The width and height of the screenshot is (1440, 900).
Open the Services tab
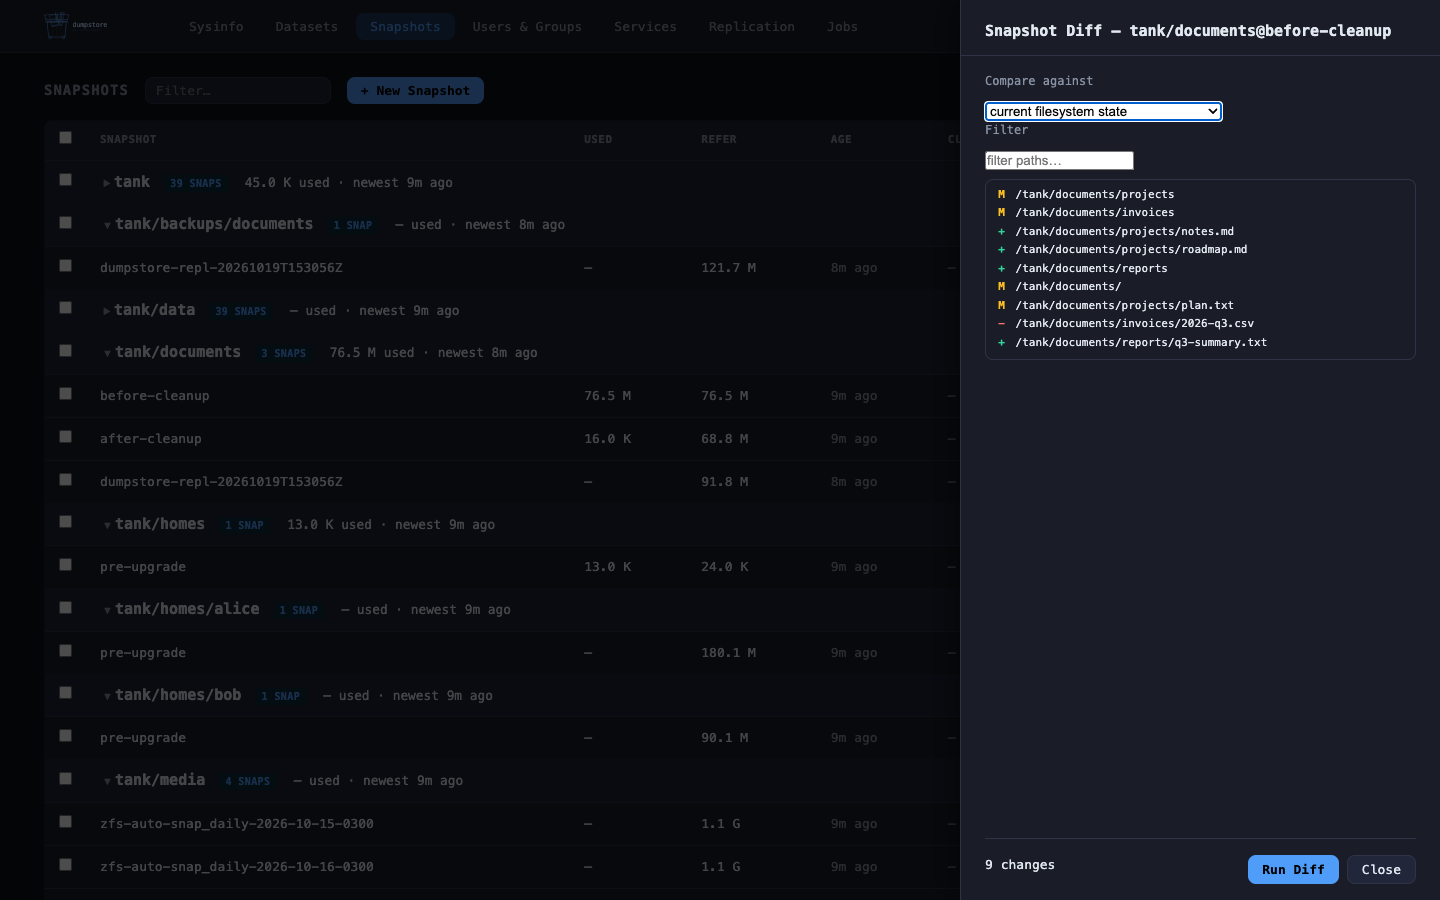tap(645, 27)
